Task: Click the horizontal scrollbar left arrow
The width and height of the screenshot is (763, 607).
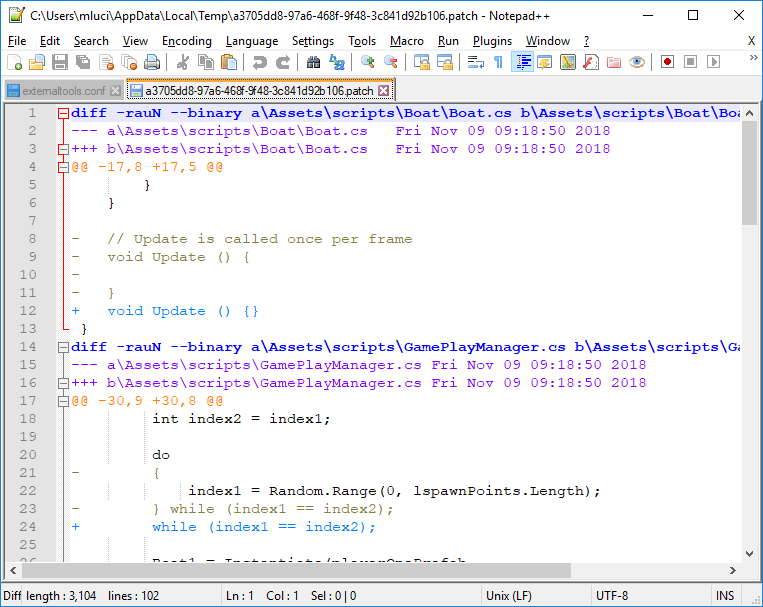Action: click(x=13, y=570)
